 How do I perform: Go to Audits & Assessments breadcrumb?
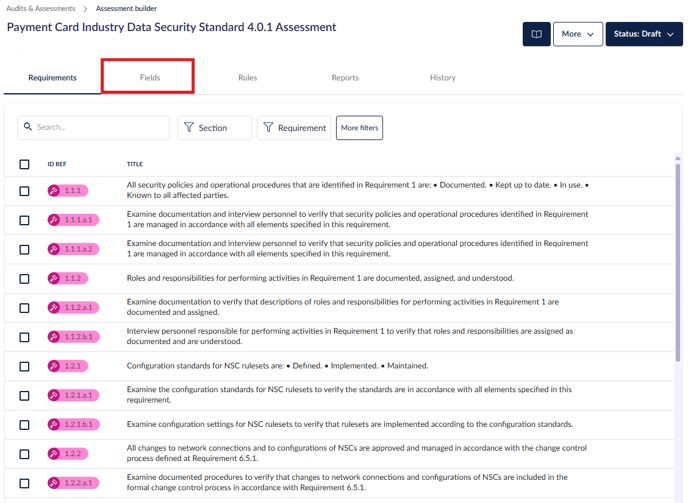(41, 8)
